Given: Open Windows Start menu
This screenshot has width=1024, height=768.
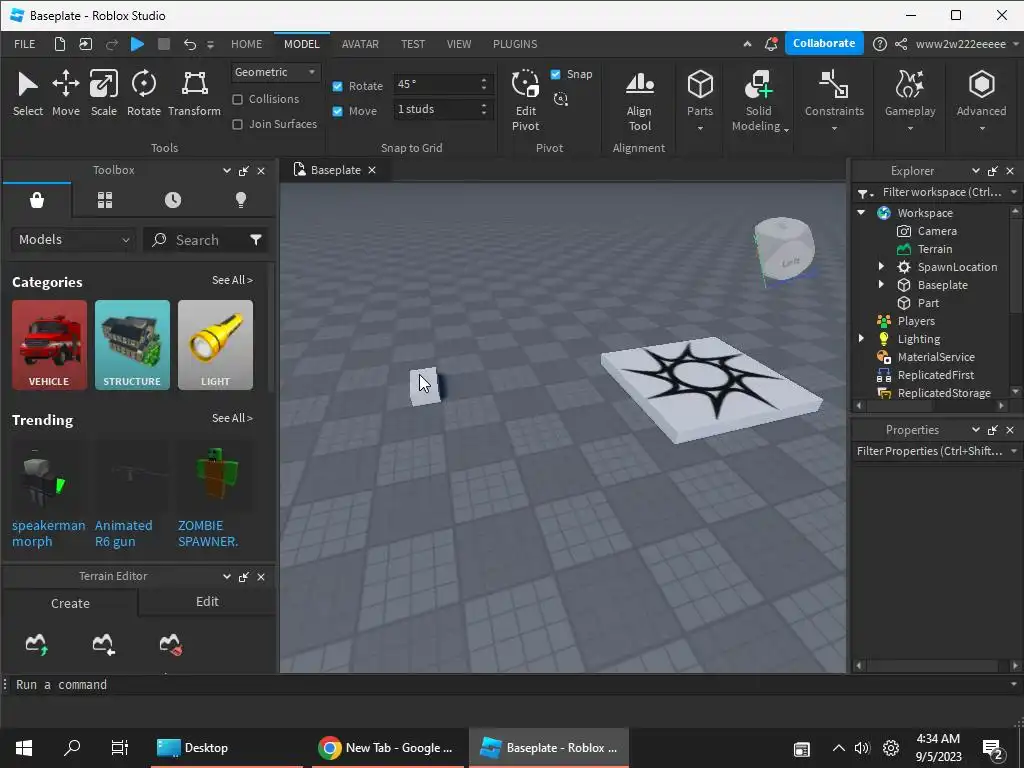Looking at the screenshot, I should (x=24, y=748).
